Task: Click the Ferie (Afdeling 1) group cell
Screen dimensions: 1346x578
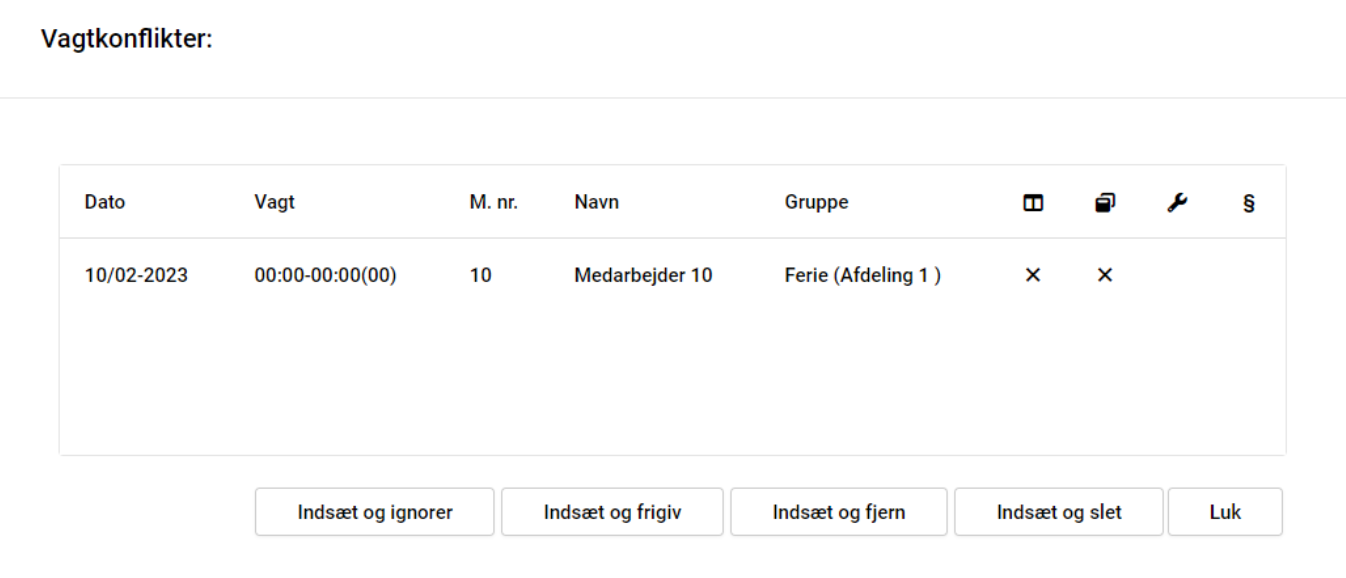Action: coord(862,275)
